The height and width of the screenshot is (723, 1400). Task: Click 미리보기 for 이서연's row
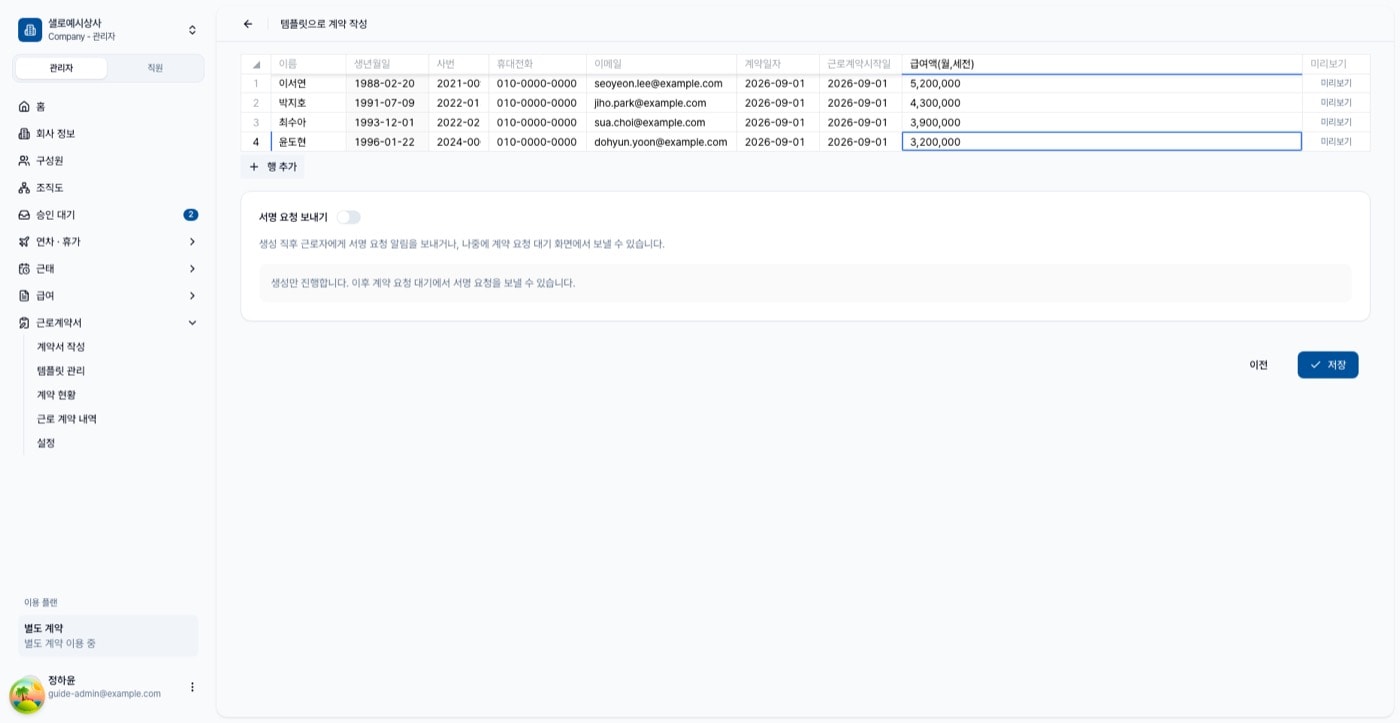click(1336, 83)
